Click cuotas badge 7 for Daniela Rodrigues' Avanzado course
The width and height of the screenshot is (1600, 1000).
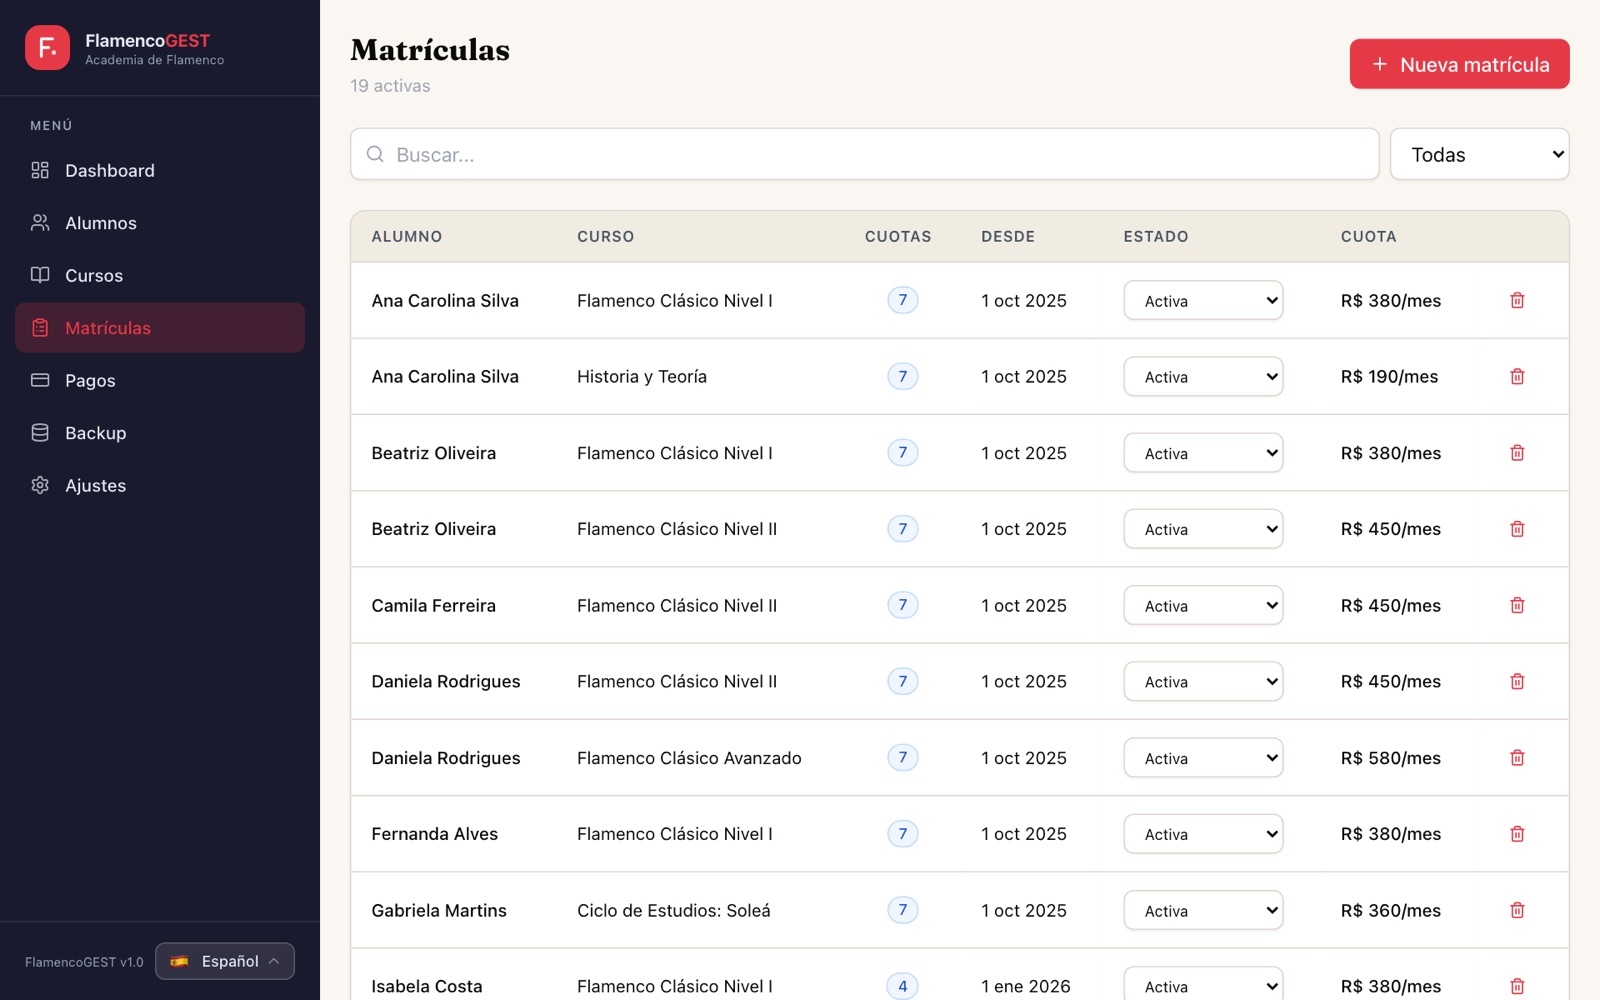point(902,758)
